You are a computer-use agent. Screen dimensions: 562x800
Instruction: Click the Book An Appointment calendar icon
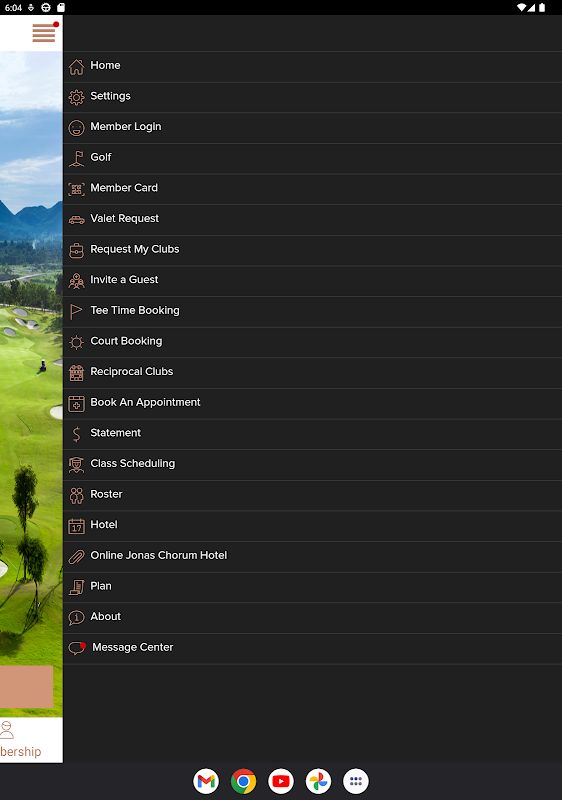tap(76, 404)
